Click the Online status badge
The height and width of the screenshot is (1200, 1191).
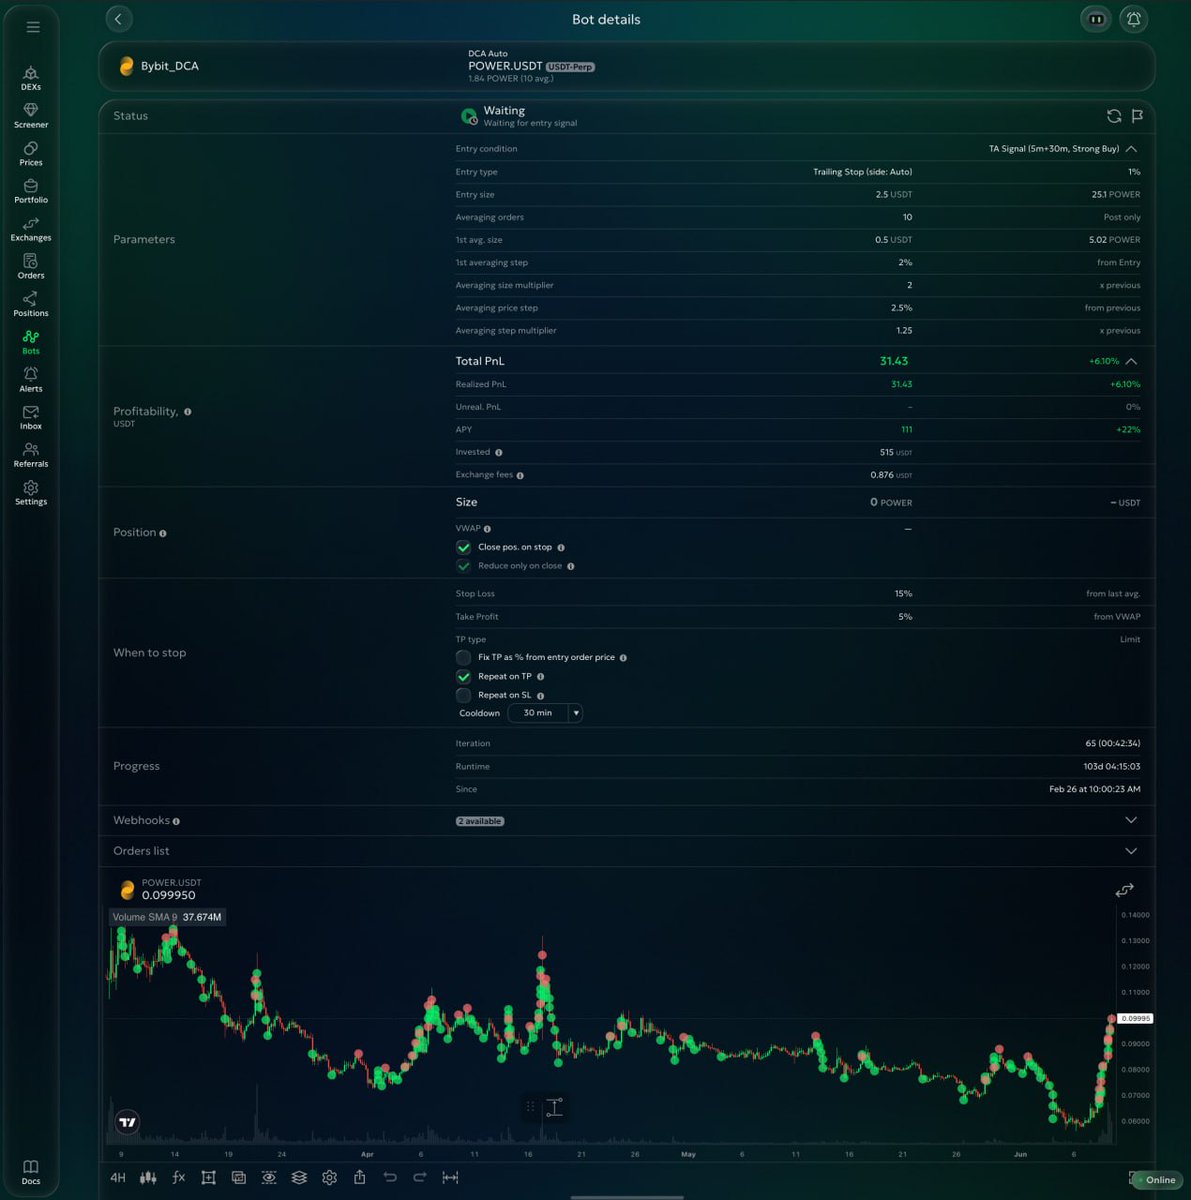1156,1180
